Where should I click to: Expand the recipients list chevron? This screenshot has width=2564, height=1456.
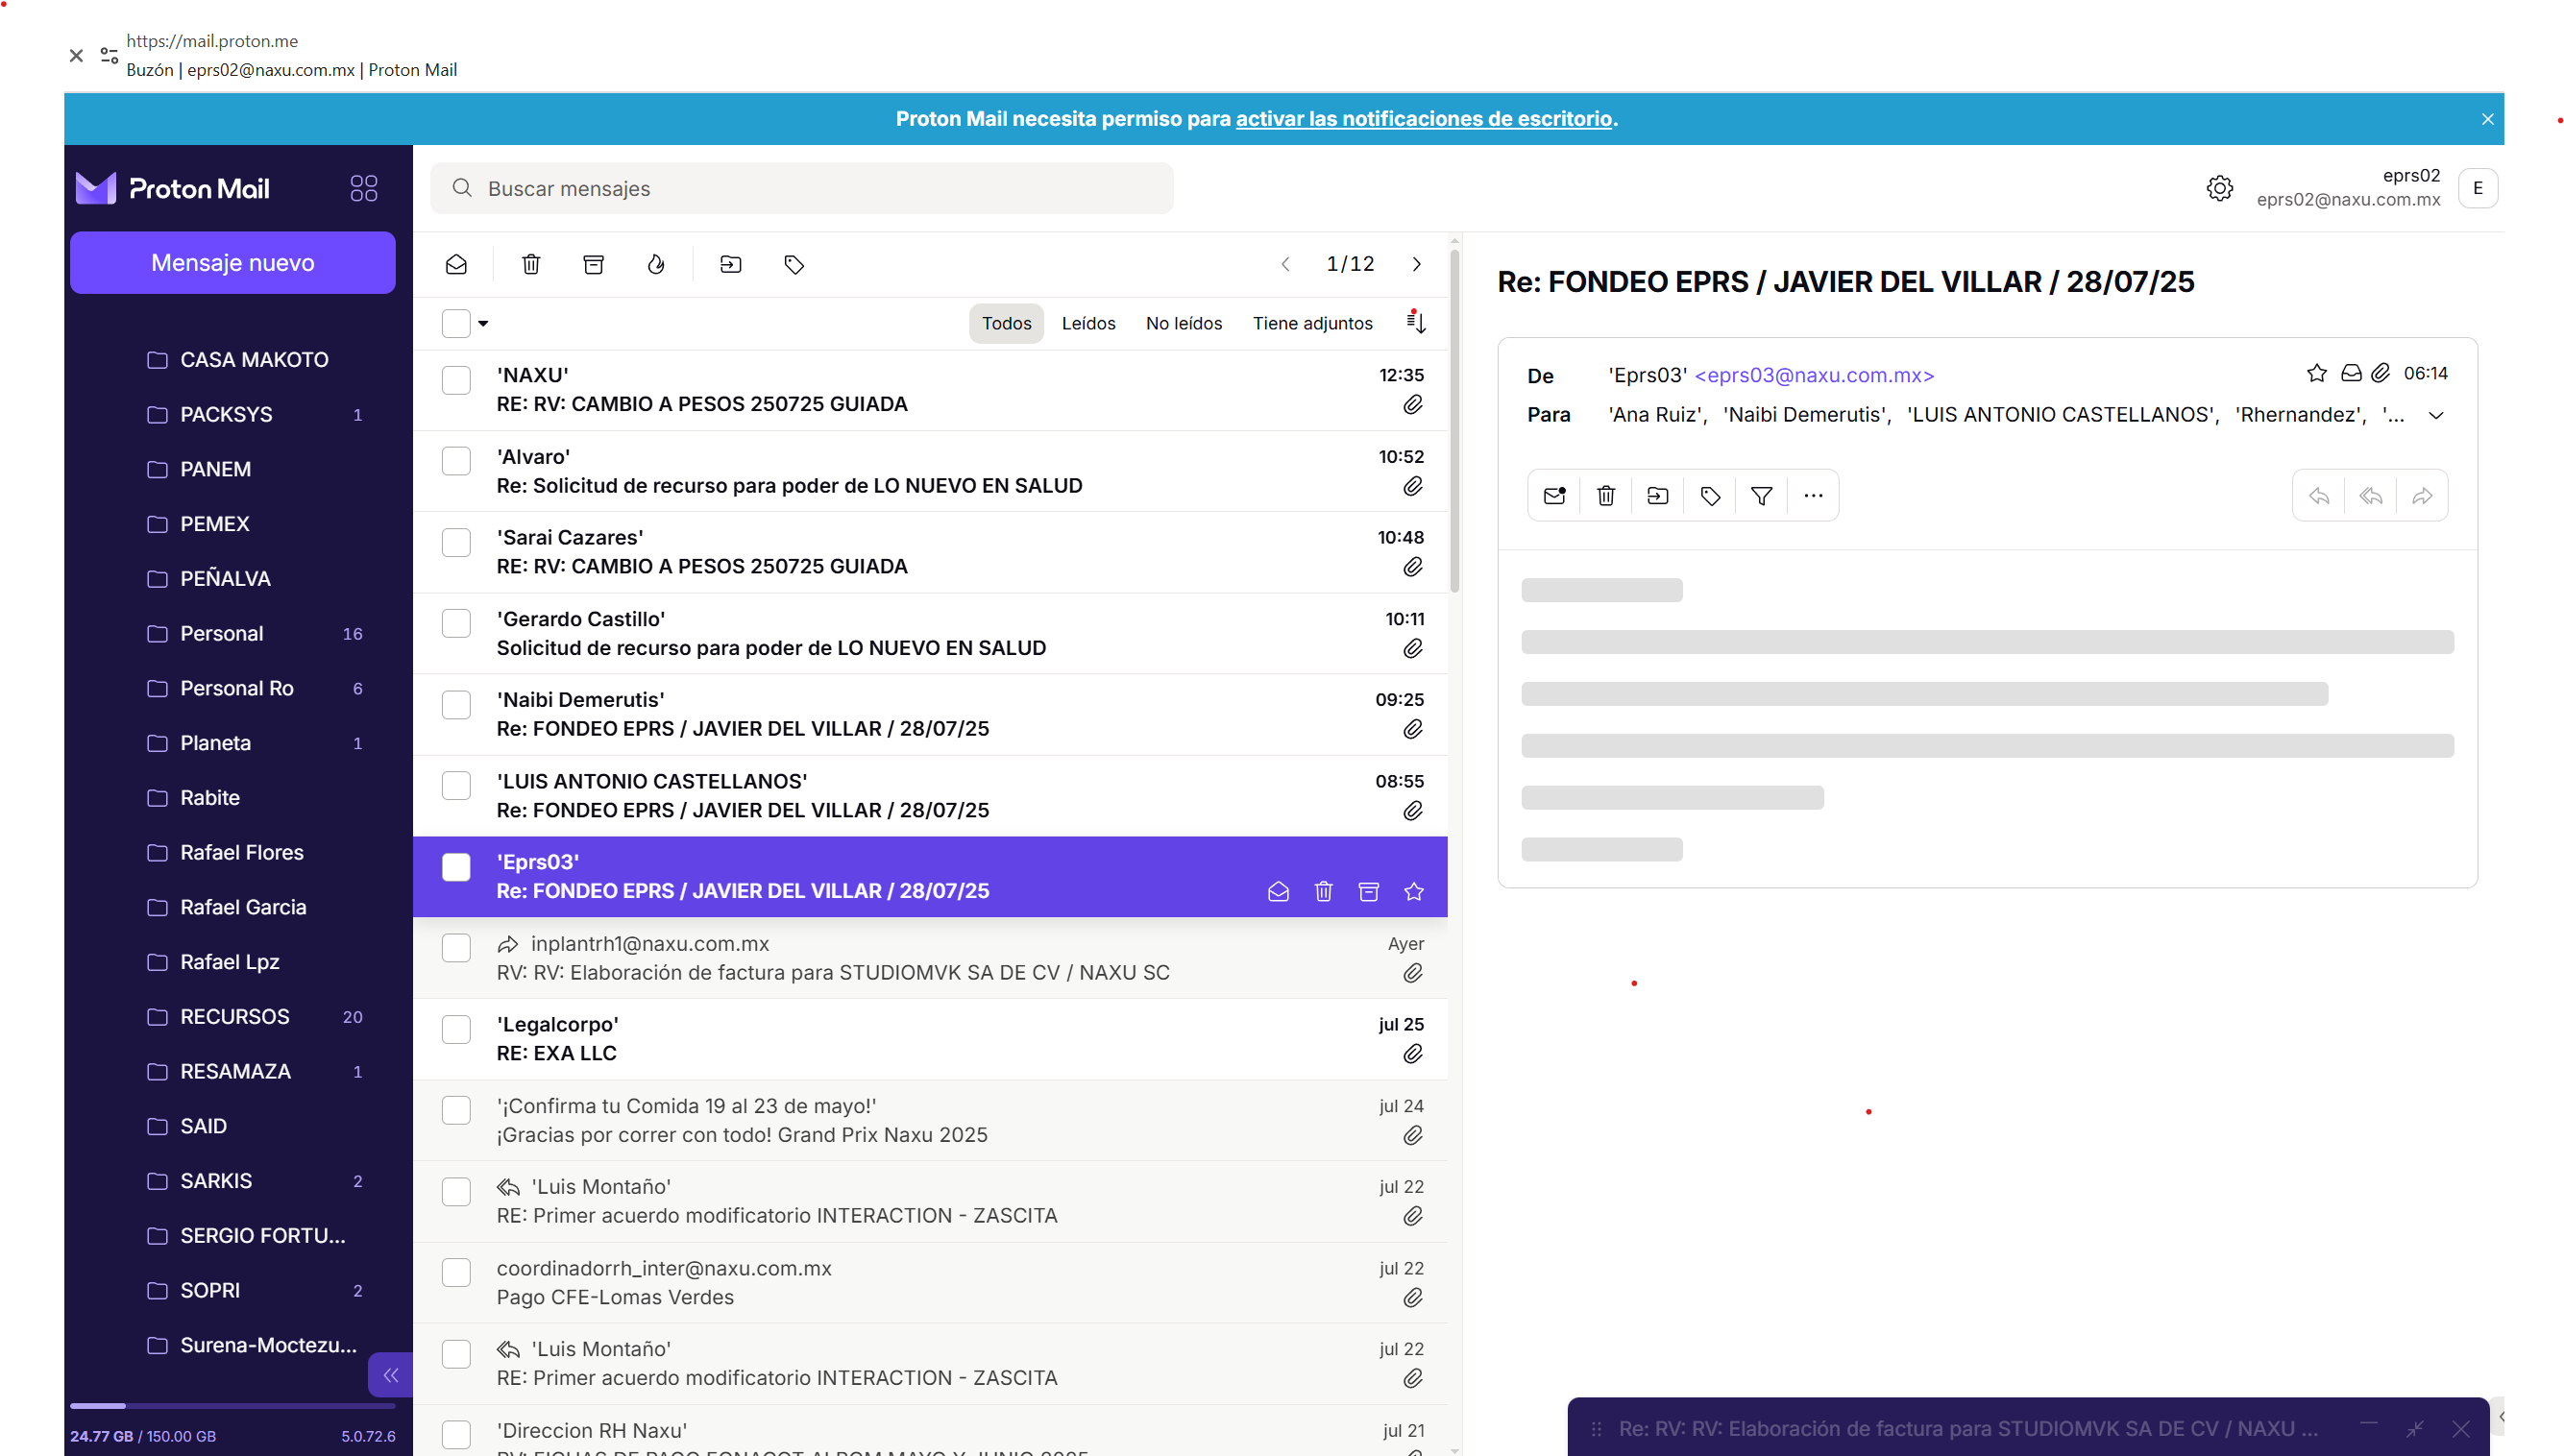pos(2436,415)
